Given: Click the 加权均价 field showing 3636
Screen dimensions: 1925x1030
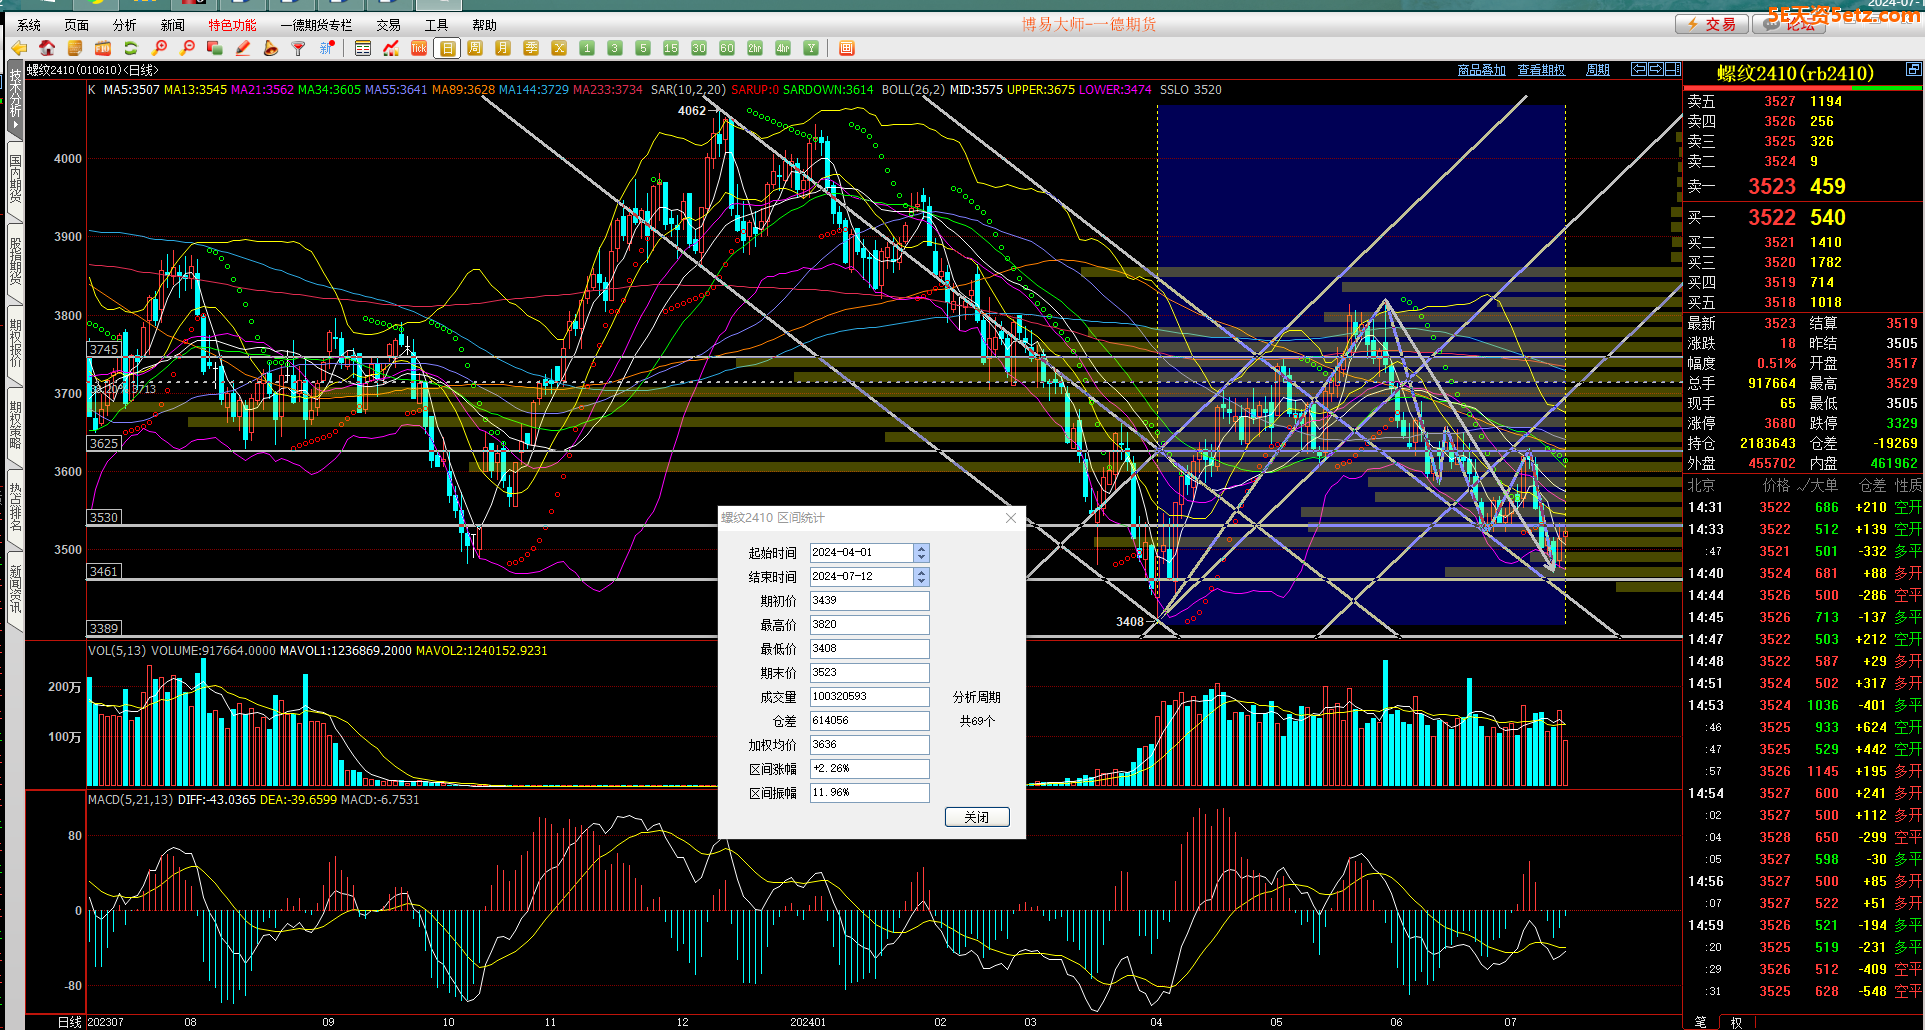Looking at the screenshot, I should 869,745.
